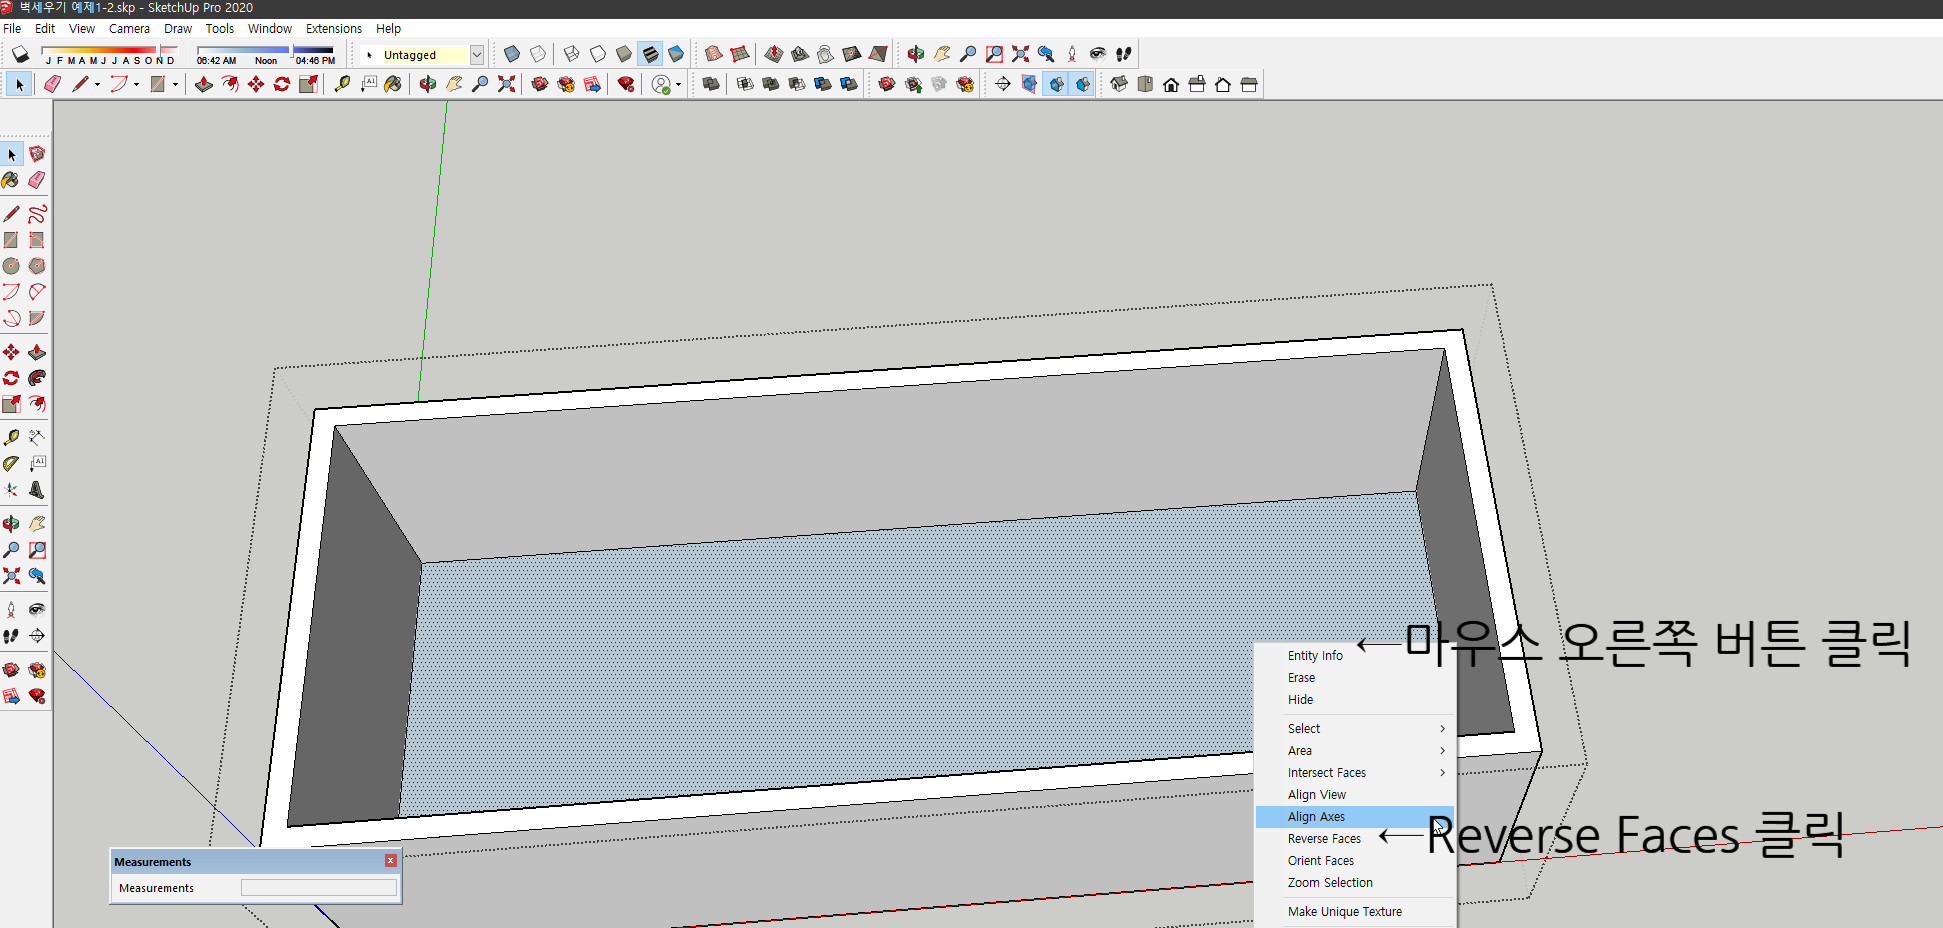Select the Section Plane tool
The image size is (1943, 928).
point(1003,84)
